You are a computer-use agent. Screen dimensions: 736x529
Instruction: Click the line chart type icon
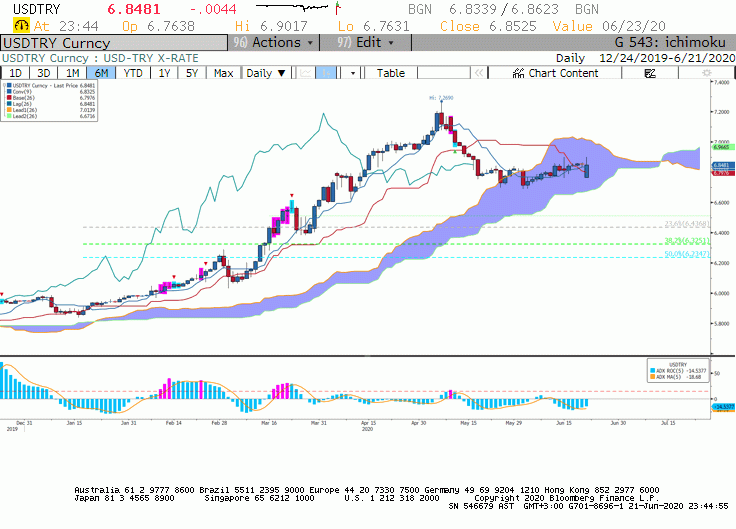(306, 73)
